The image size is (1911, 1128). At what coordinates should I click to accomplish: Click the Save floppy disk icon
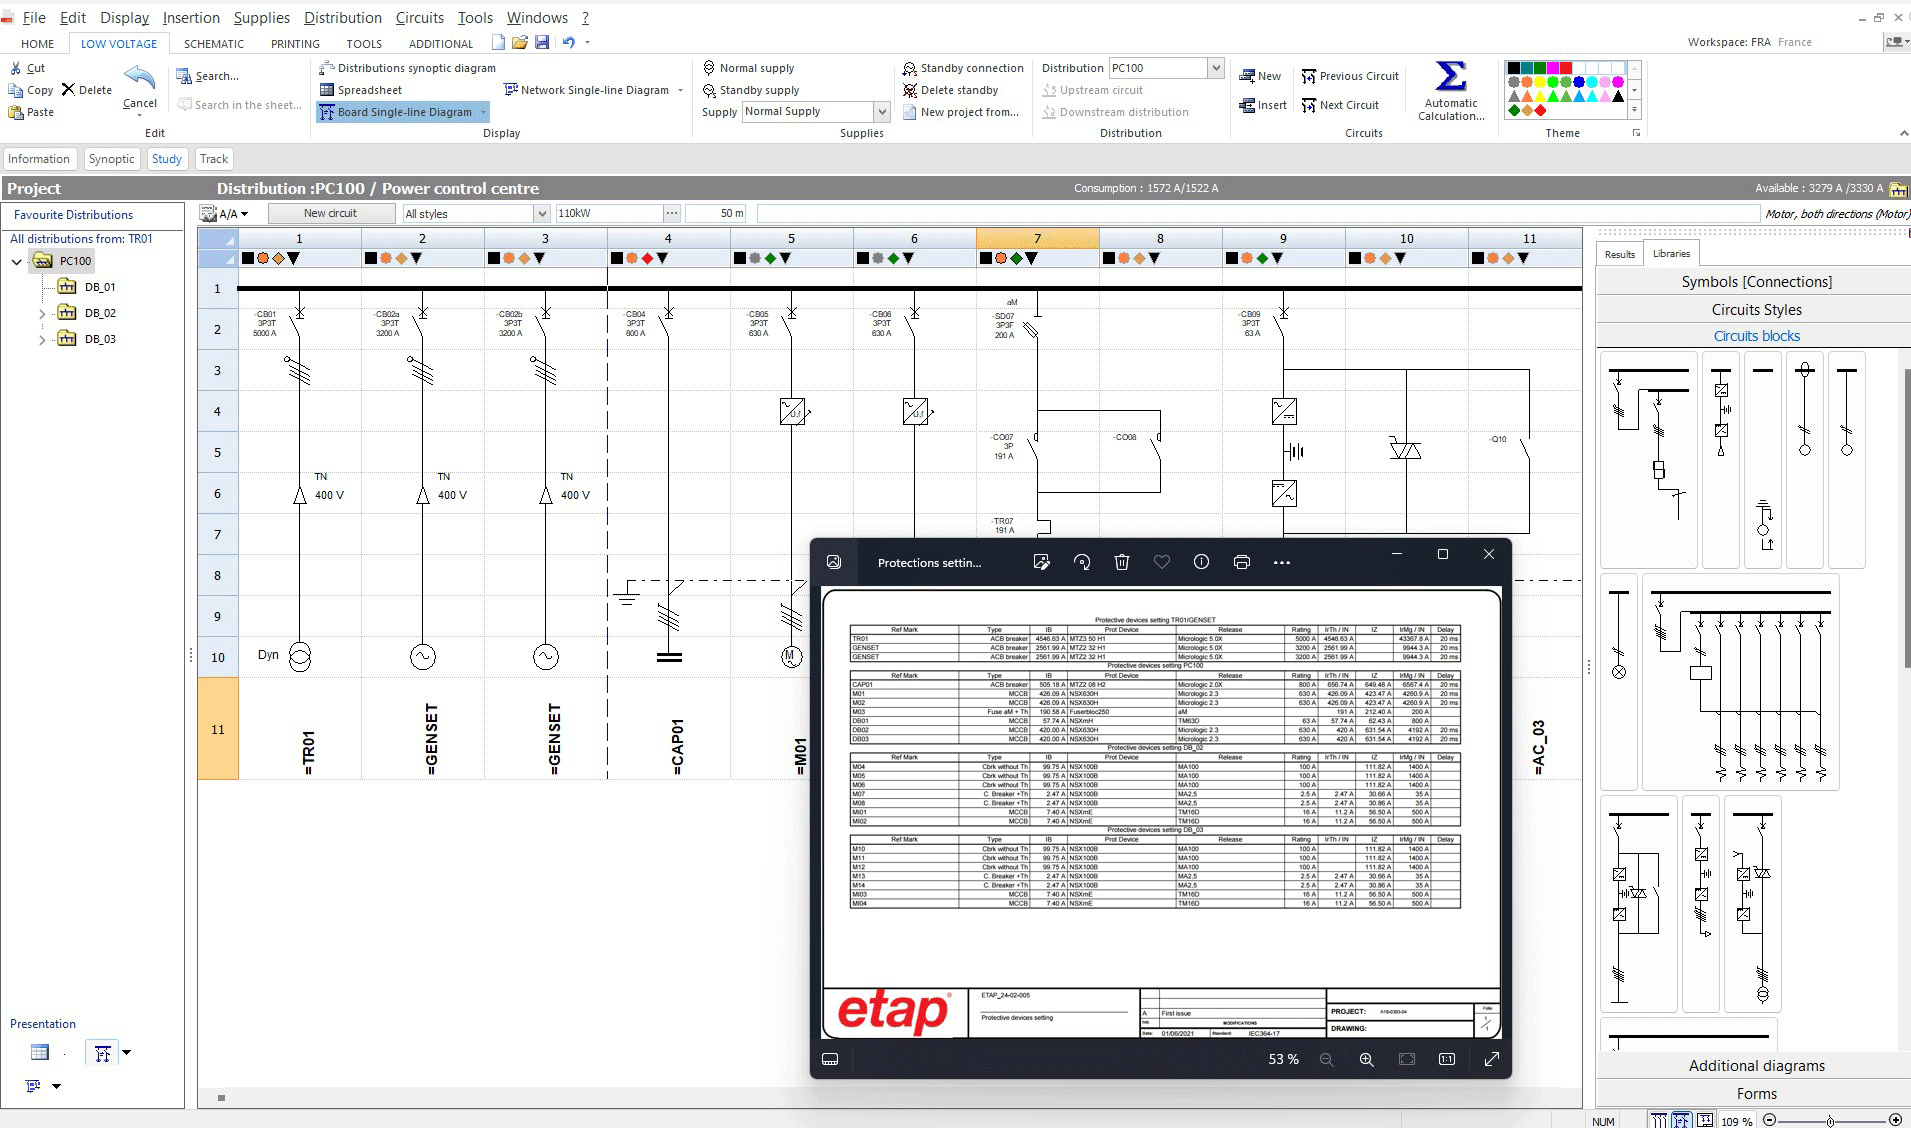[x=542, y=43]
